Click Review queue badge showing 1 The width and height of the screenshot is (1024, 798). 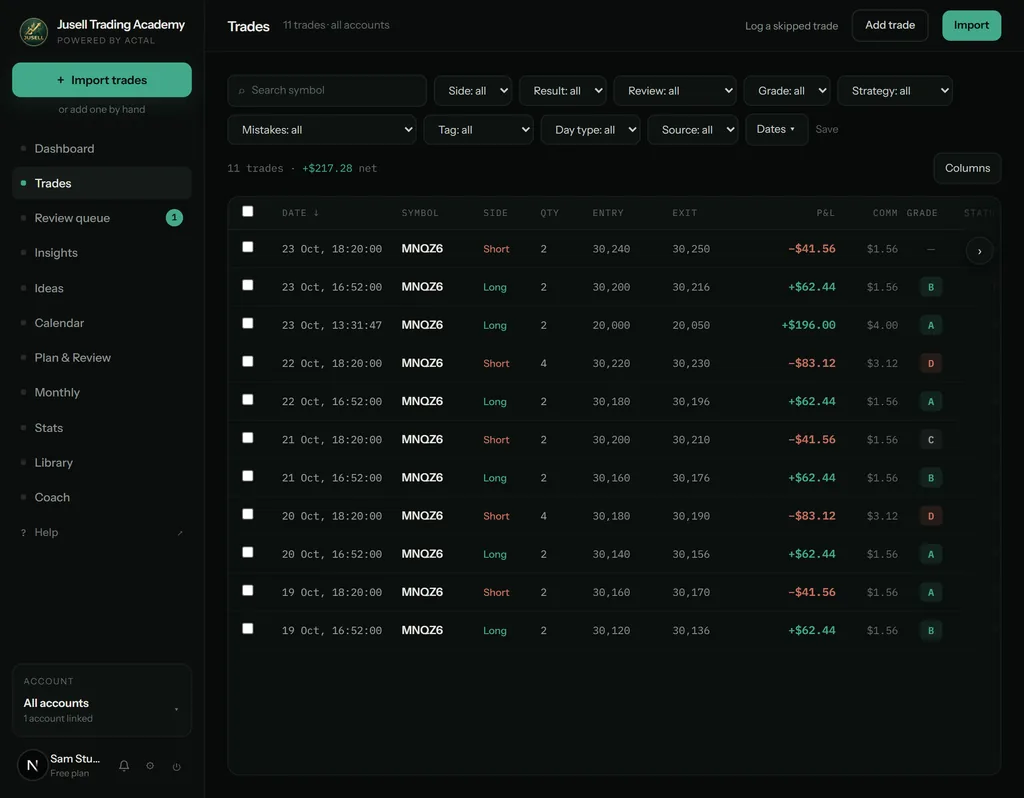point(174,217)
